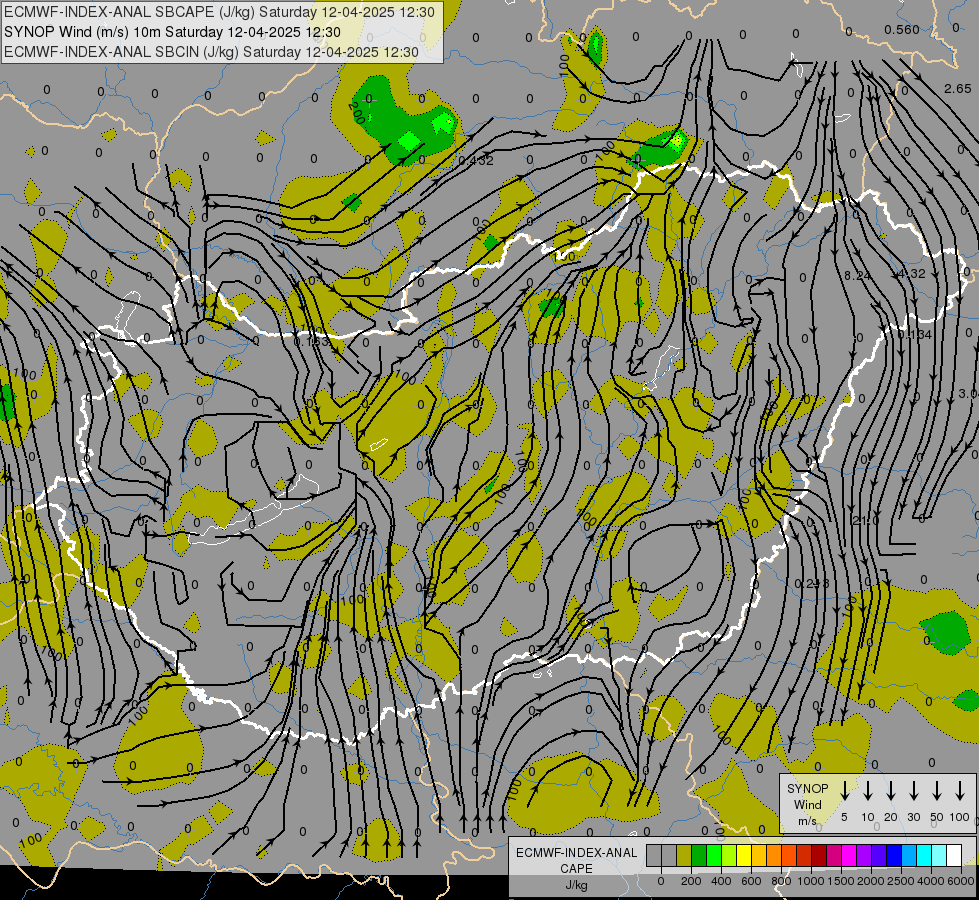Click the 1500 tick label on the CAPE scale

(x=841, y=881)
